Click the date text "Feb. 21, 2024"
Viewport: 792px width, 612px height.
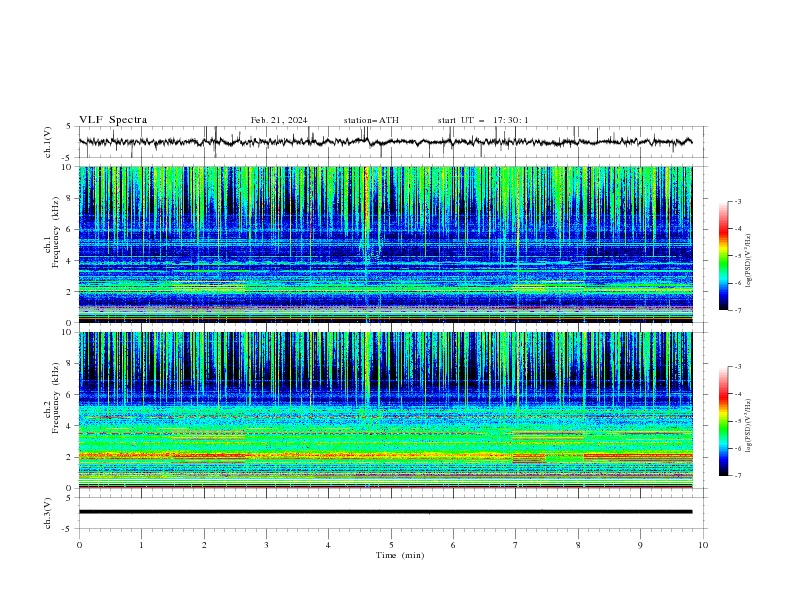(279, 120)
